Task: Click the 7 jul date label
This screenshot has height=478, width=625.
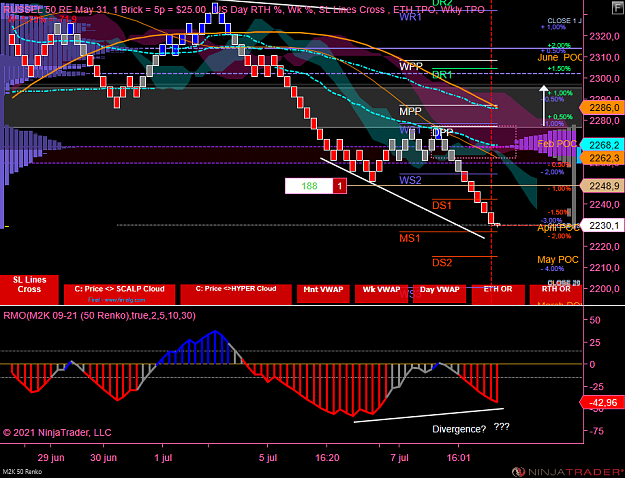Action: point(400,458)
